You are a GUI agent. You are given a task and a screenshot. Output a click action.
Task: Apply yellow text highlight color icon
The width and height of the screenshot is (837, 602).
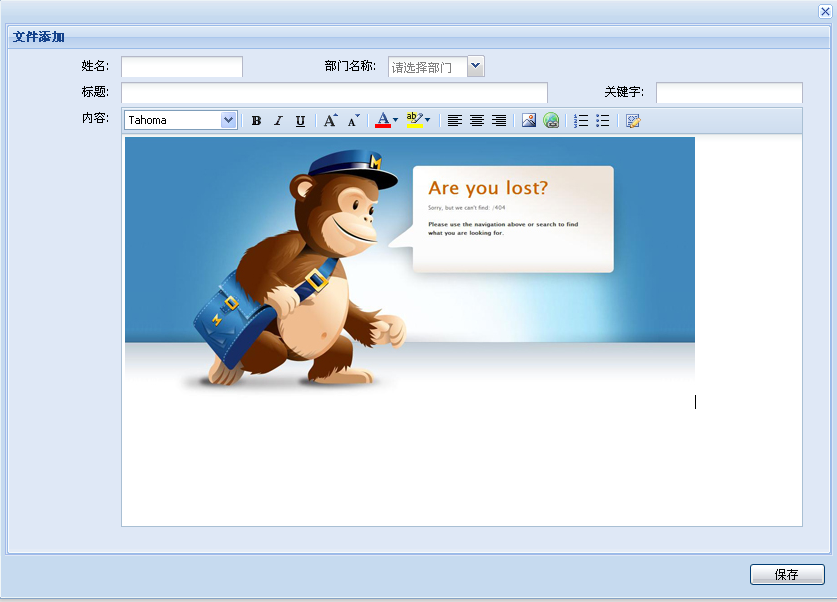click(x=414, y=120)
